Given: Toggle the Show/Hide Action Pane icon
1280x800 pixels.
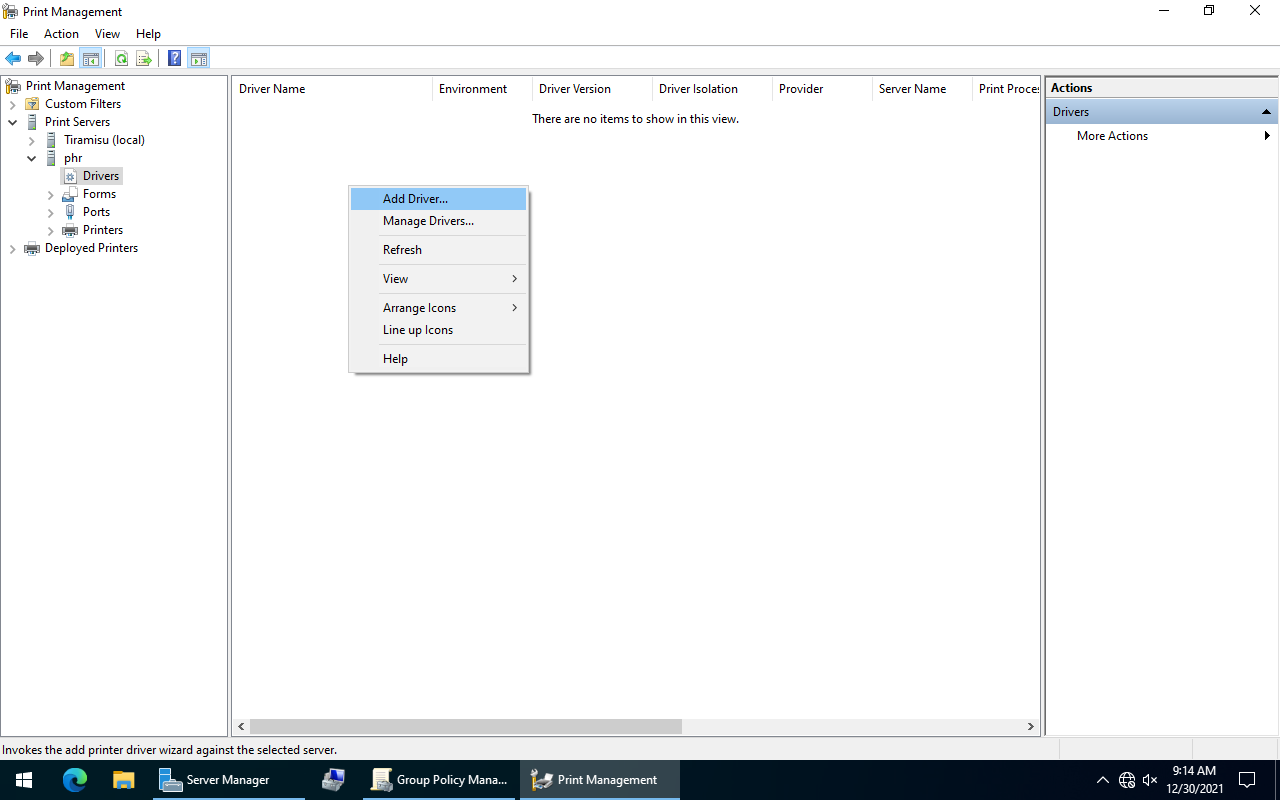Looking at the screenshot, I should (x=199, y=57).
